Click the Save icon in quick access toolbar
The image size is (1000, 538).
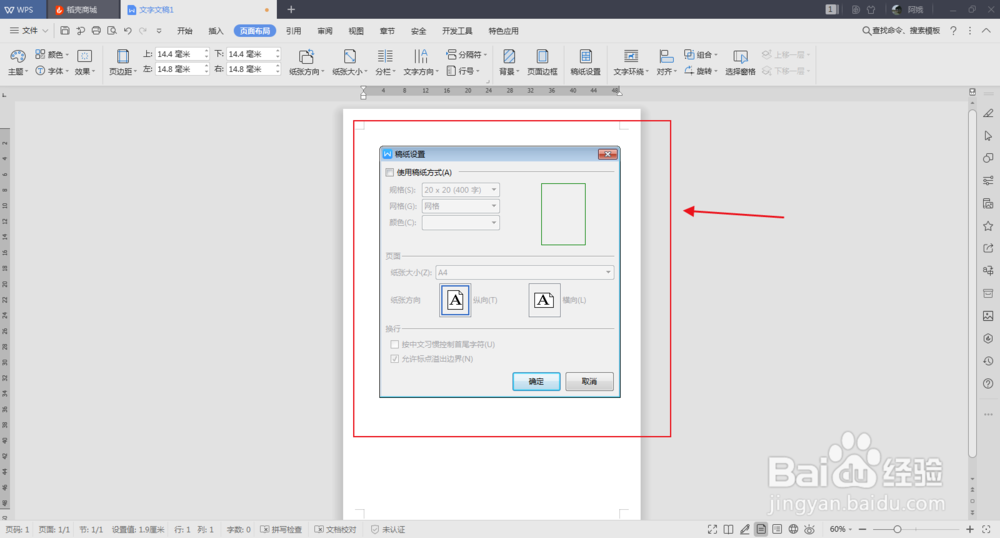pyautogui.click(x=64, y=31)
